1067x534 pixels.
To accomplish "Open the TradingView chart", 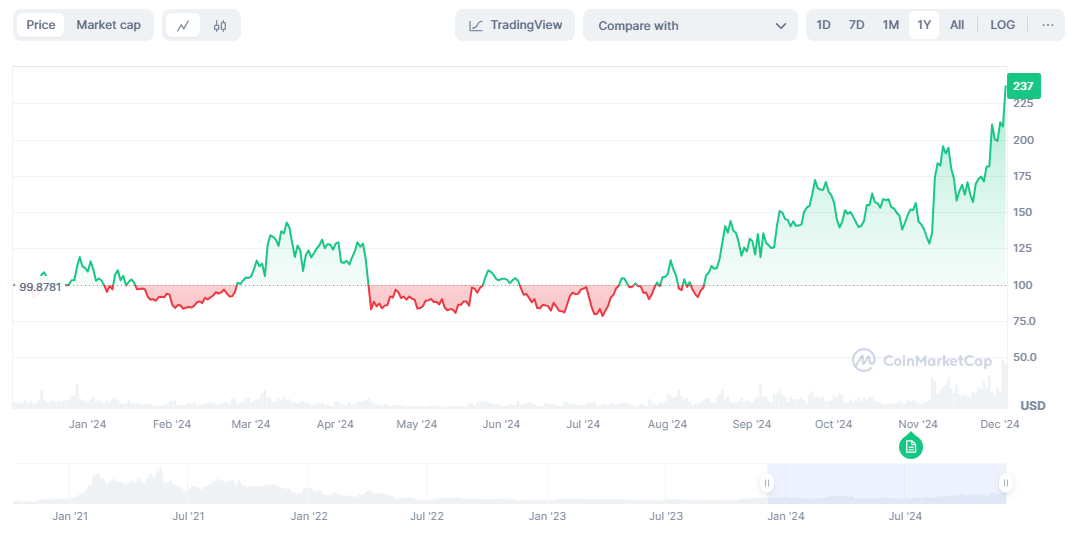I will pyautogui.click(x=515, y=25).
